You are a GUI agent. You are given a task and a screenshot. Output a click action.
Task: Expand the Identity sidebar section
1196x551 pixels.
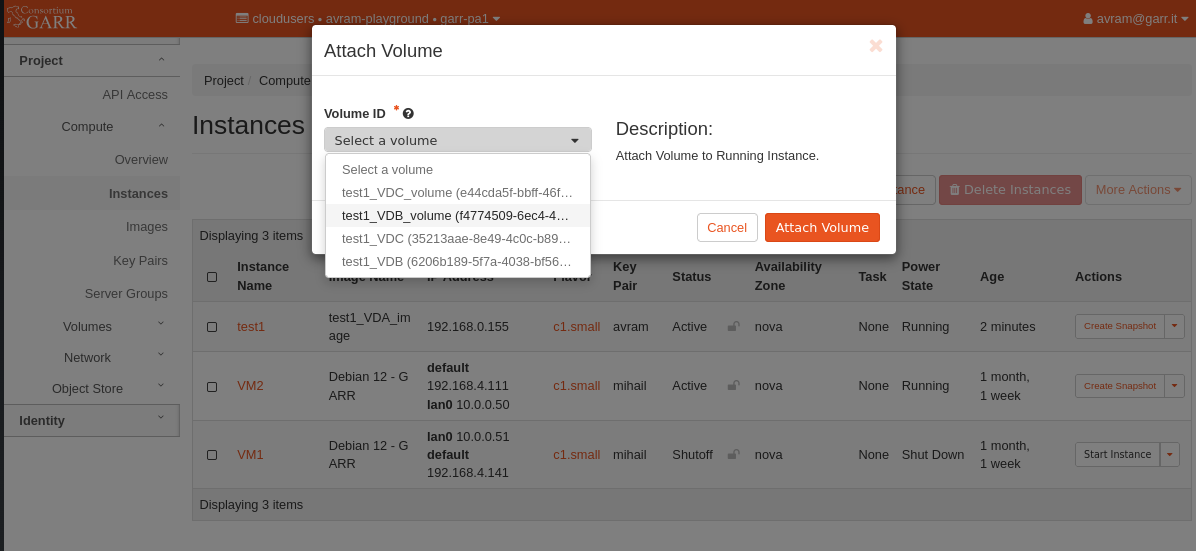(x=92, y=420)
